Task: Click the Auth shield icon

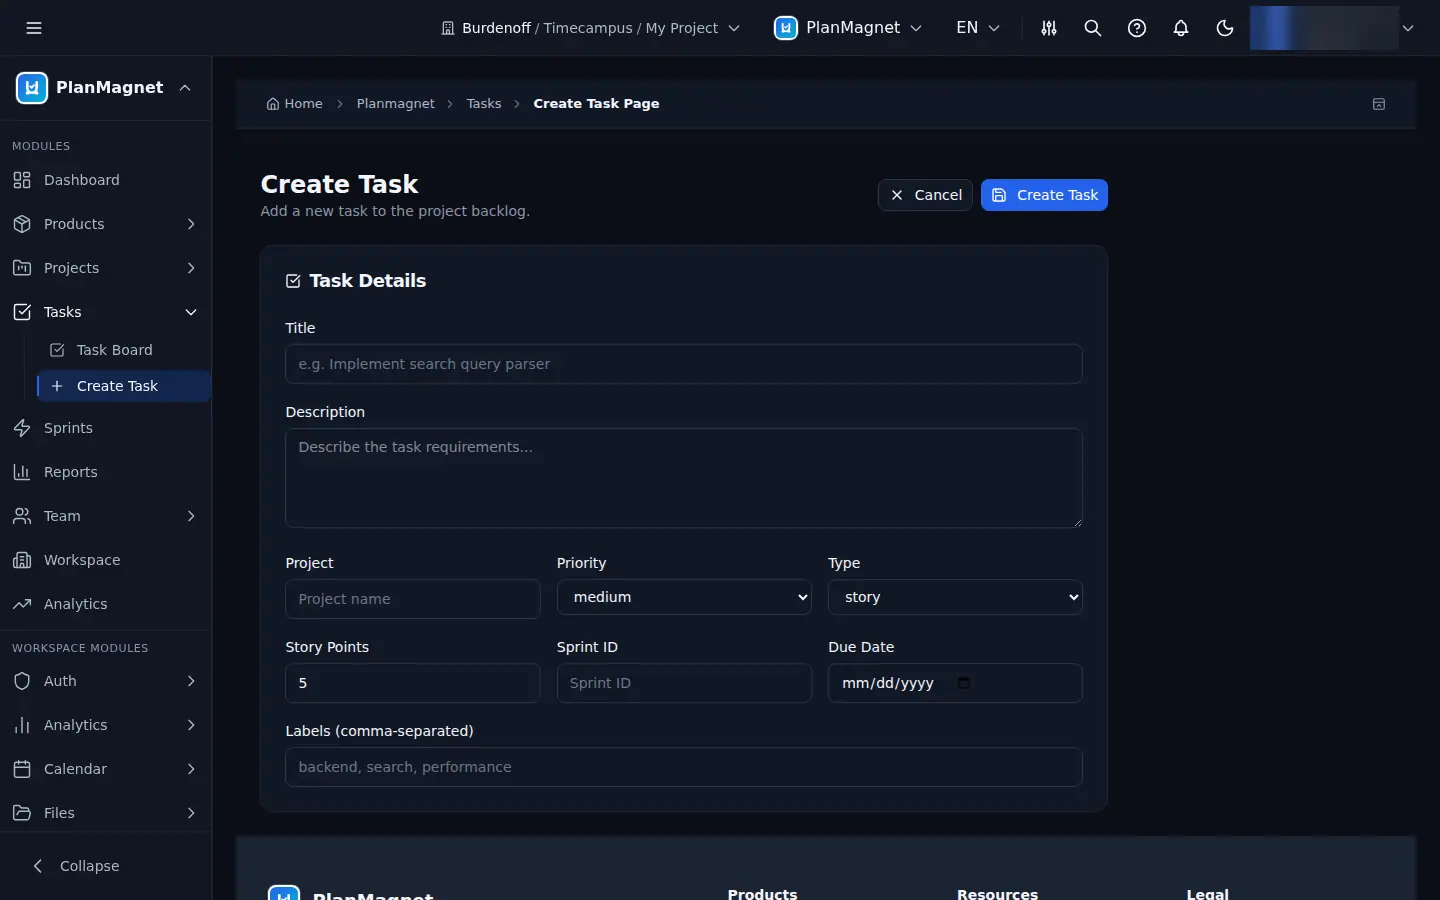Action: pos(22,681)
